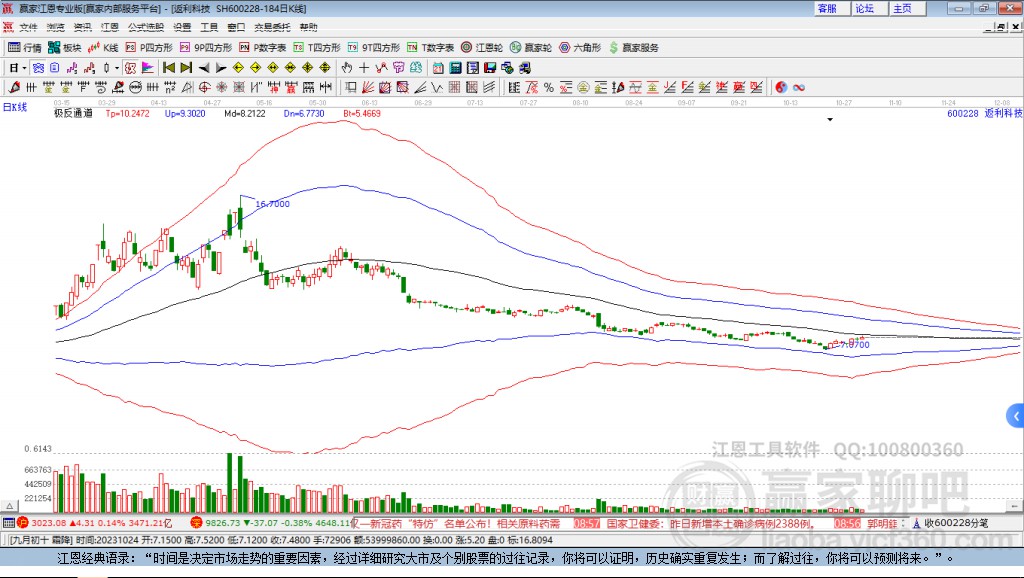Click the scrolling news ticker headline
This screenshot has width=1024, height=578.
point(458,523)
